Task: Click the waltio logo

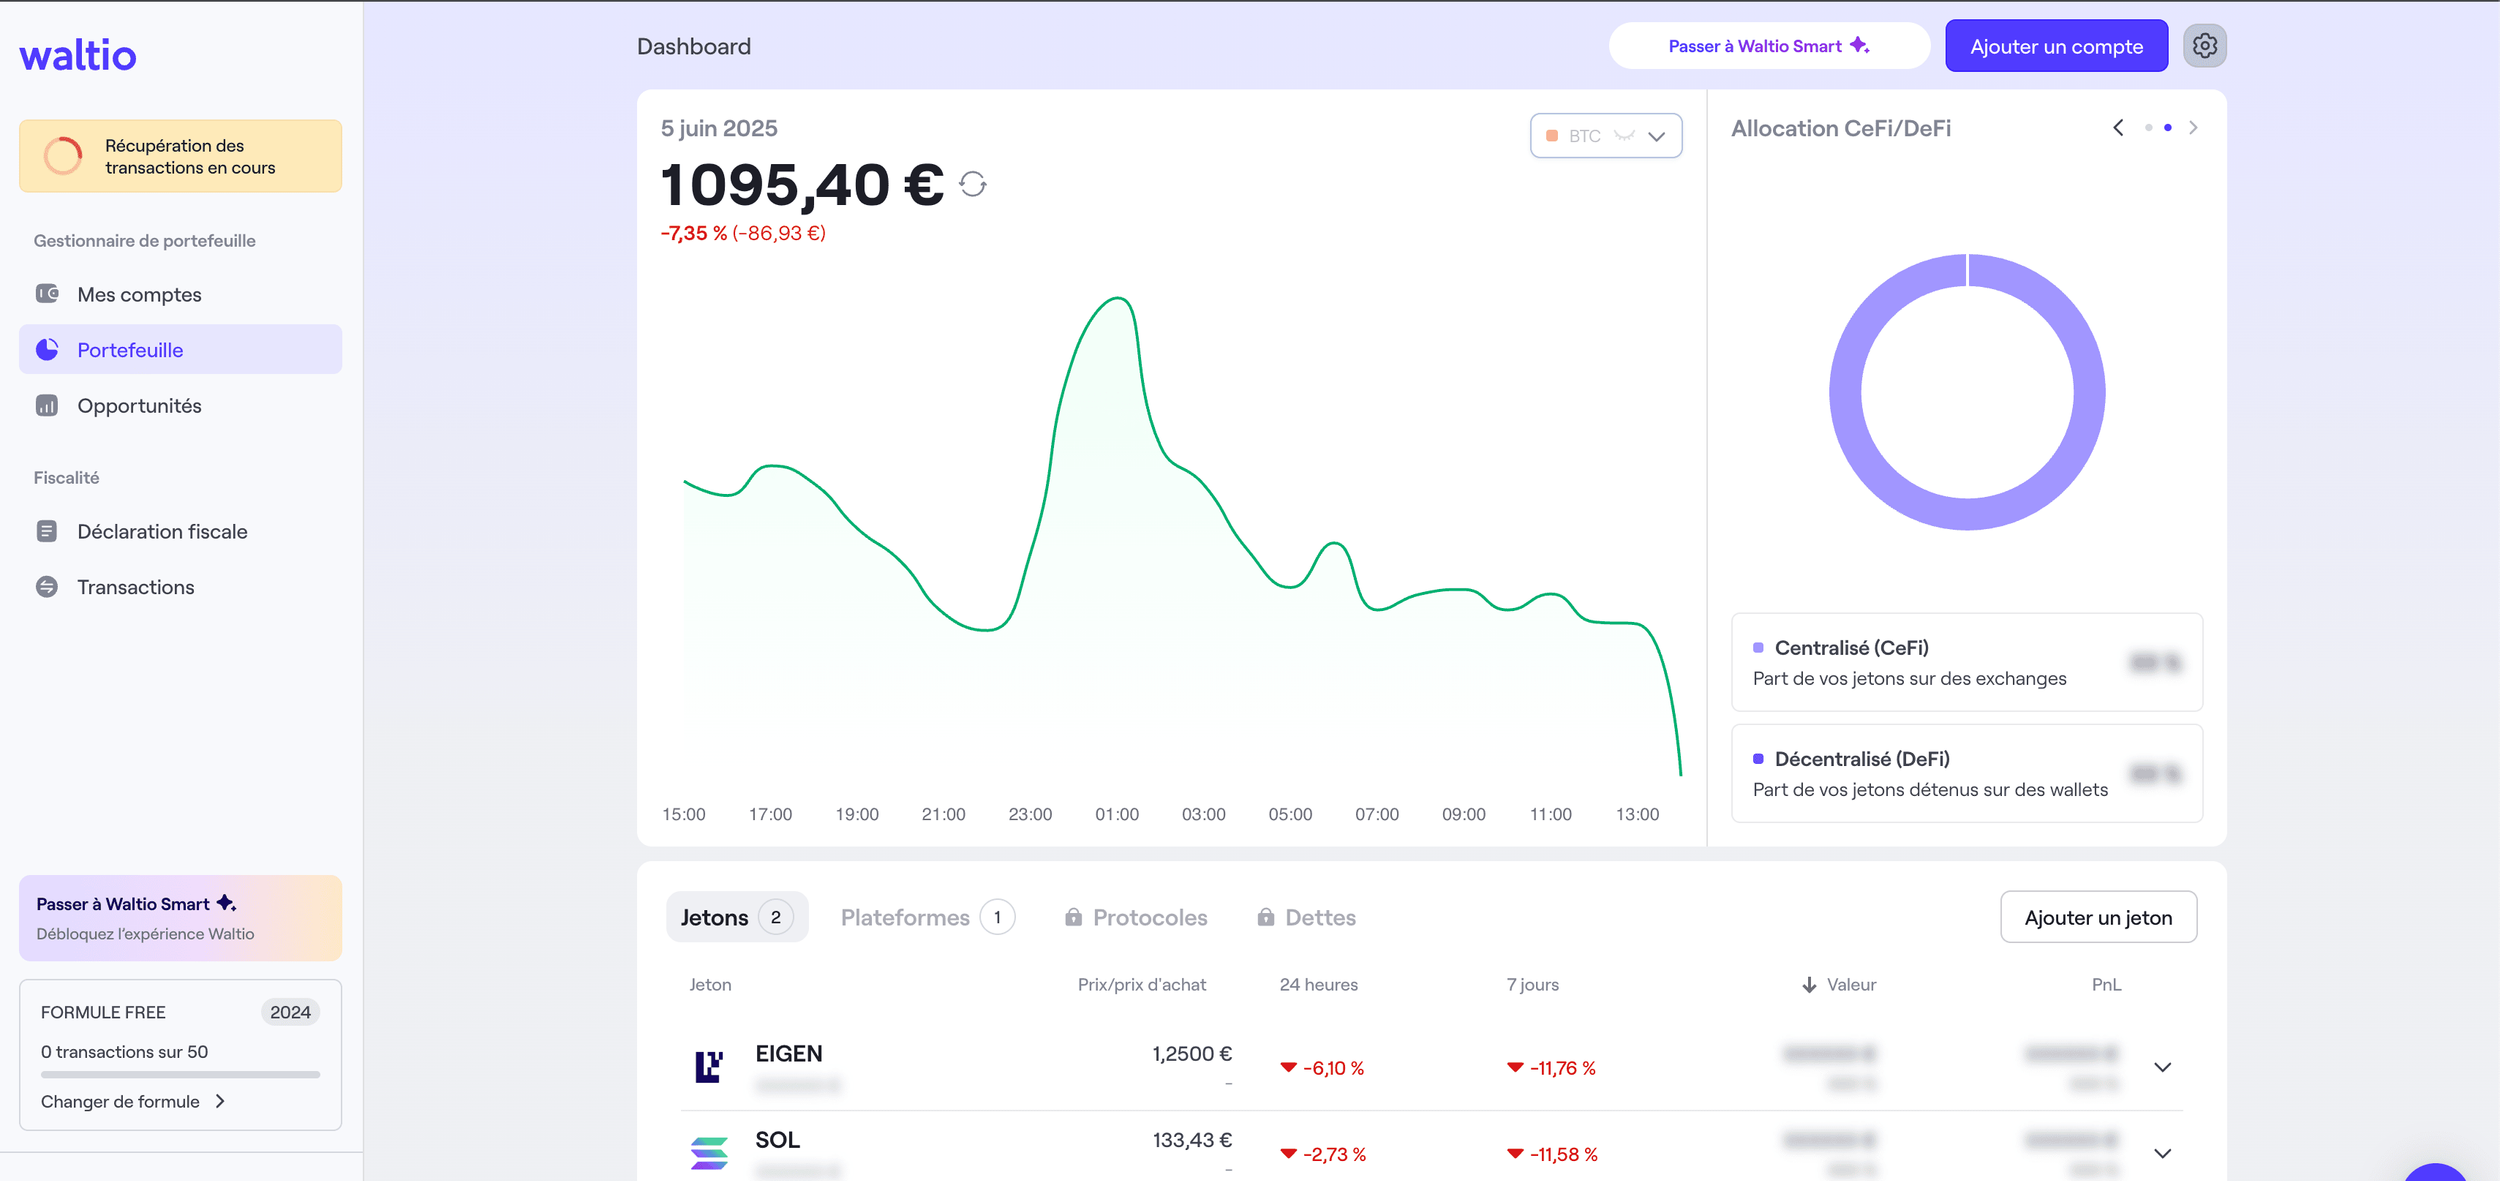Action: point(78,55)
